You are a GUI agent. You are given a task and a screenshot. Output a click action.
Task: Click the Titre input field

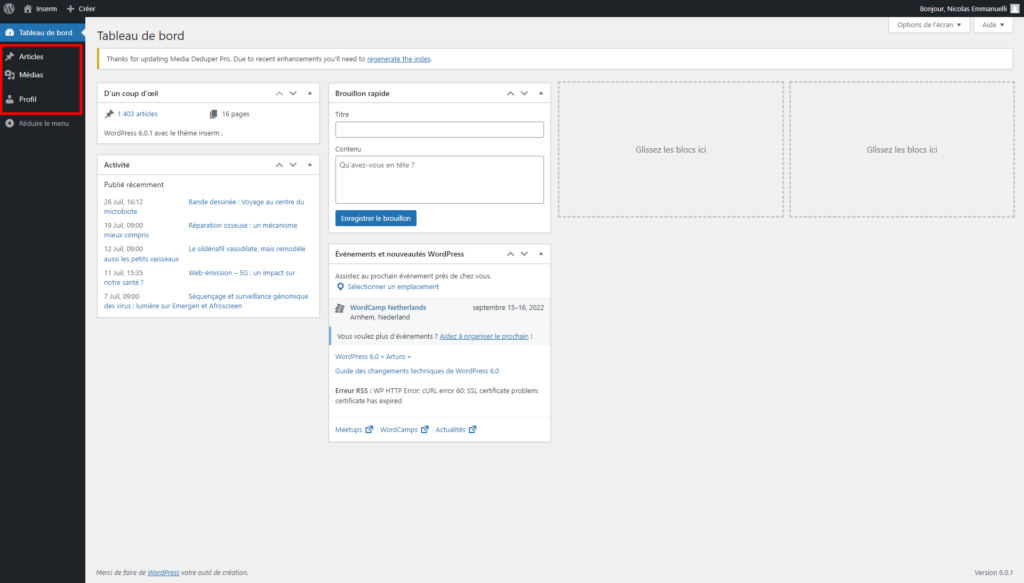(439, 130)
